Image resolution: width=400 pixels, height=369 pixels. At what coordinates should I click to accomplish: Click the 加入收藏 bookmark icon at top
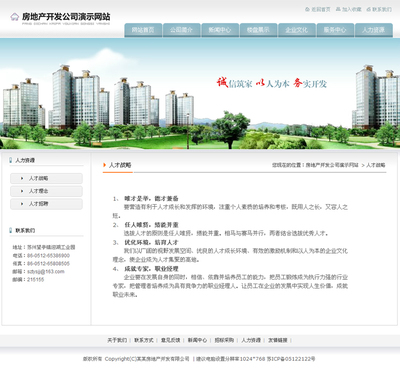pos(338,9)
